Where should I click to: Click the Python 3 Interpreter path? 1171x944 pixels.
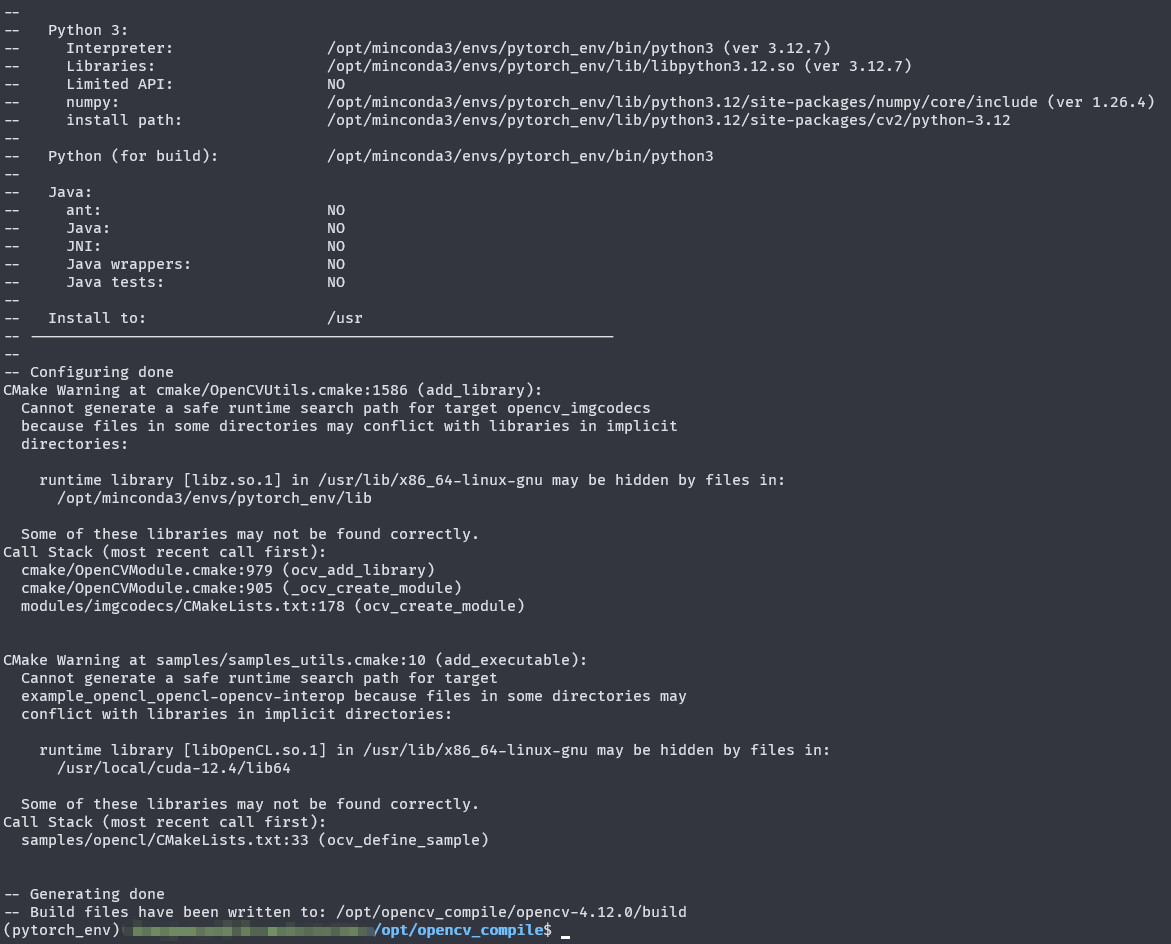pos(520,49)
